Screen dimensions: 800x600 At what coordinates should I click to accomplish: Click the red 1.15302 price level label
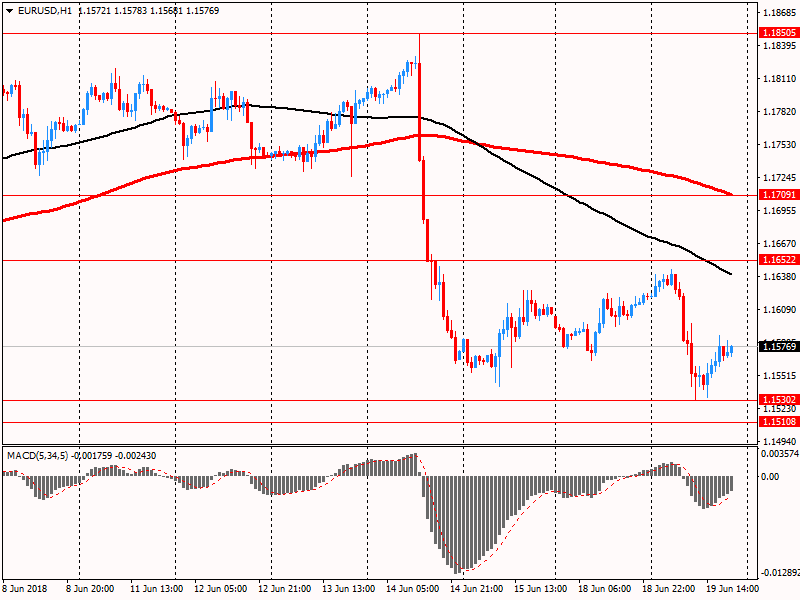(779, 399)
